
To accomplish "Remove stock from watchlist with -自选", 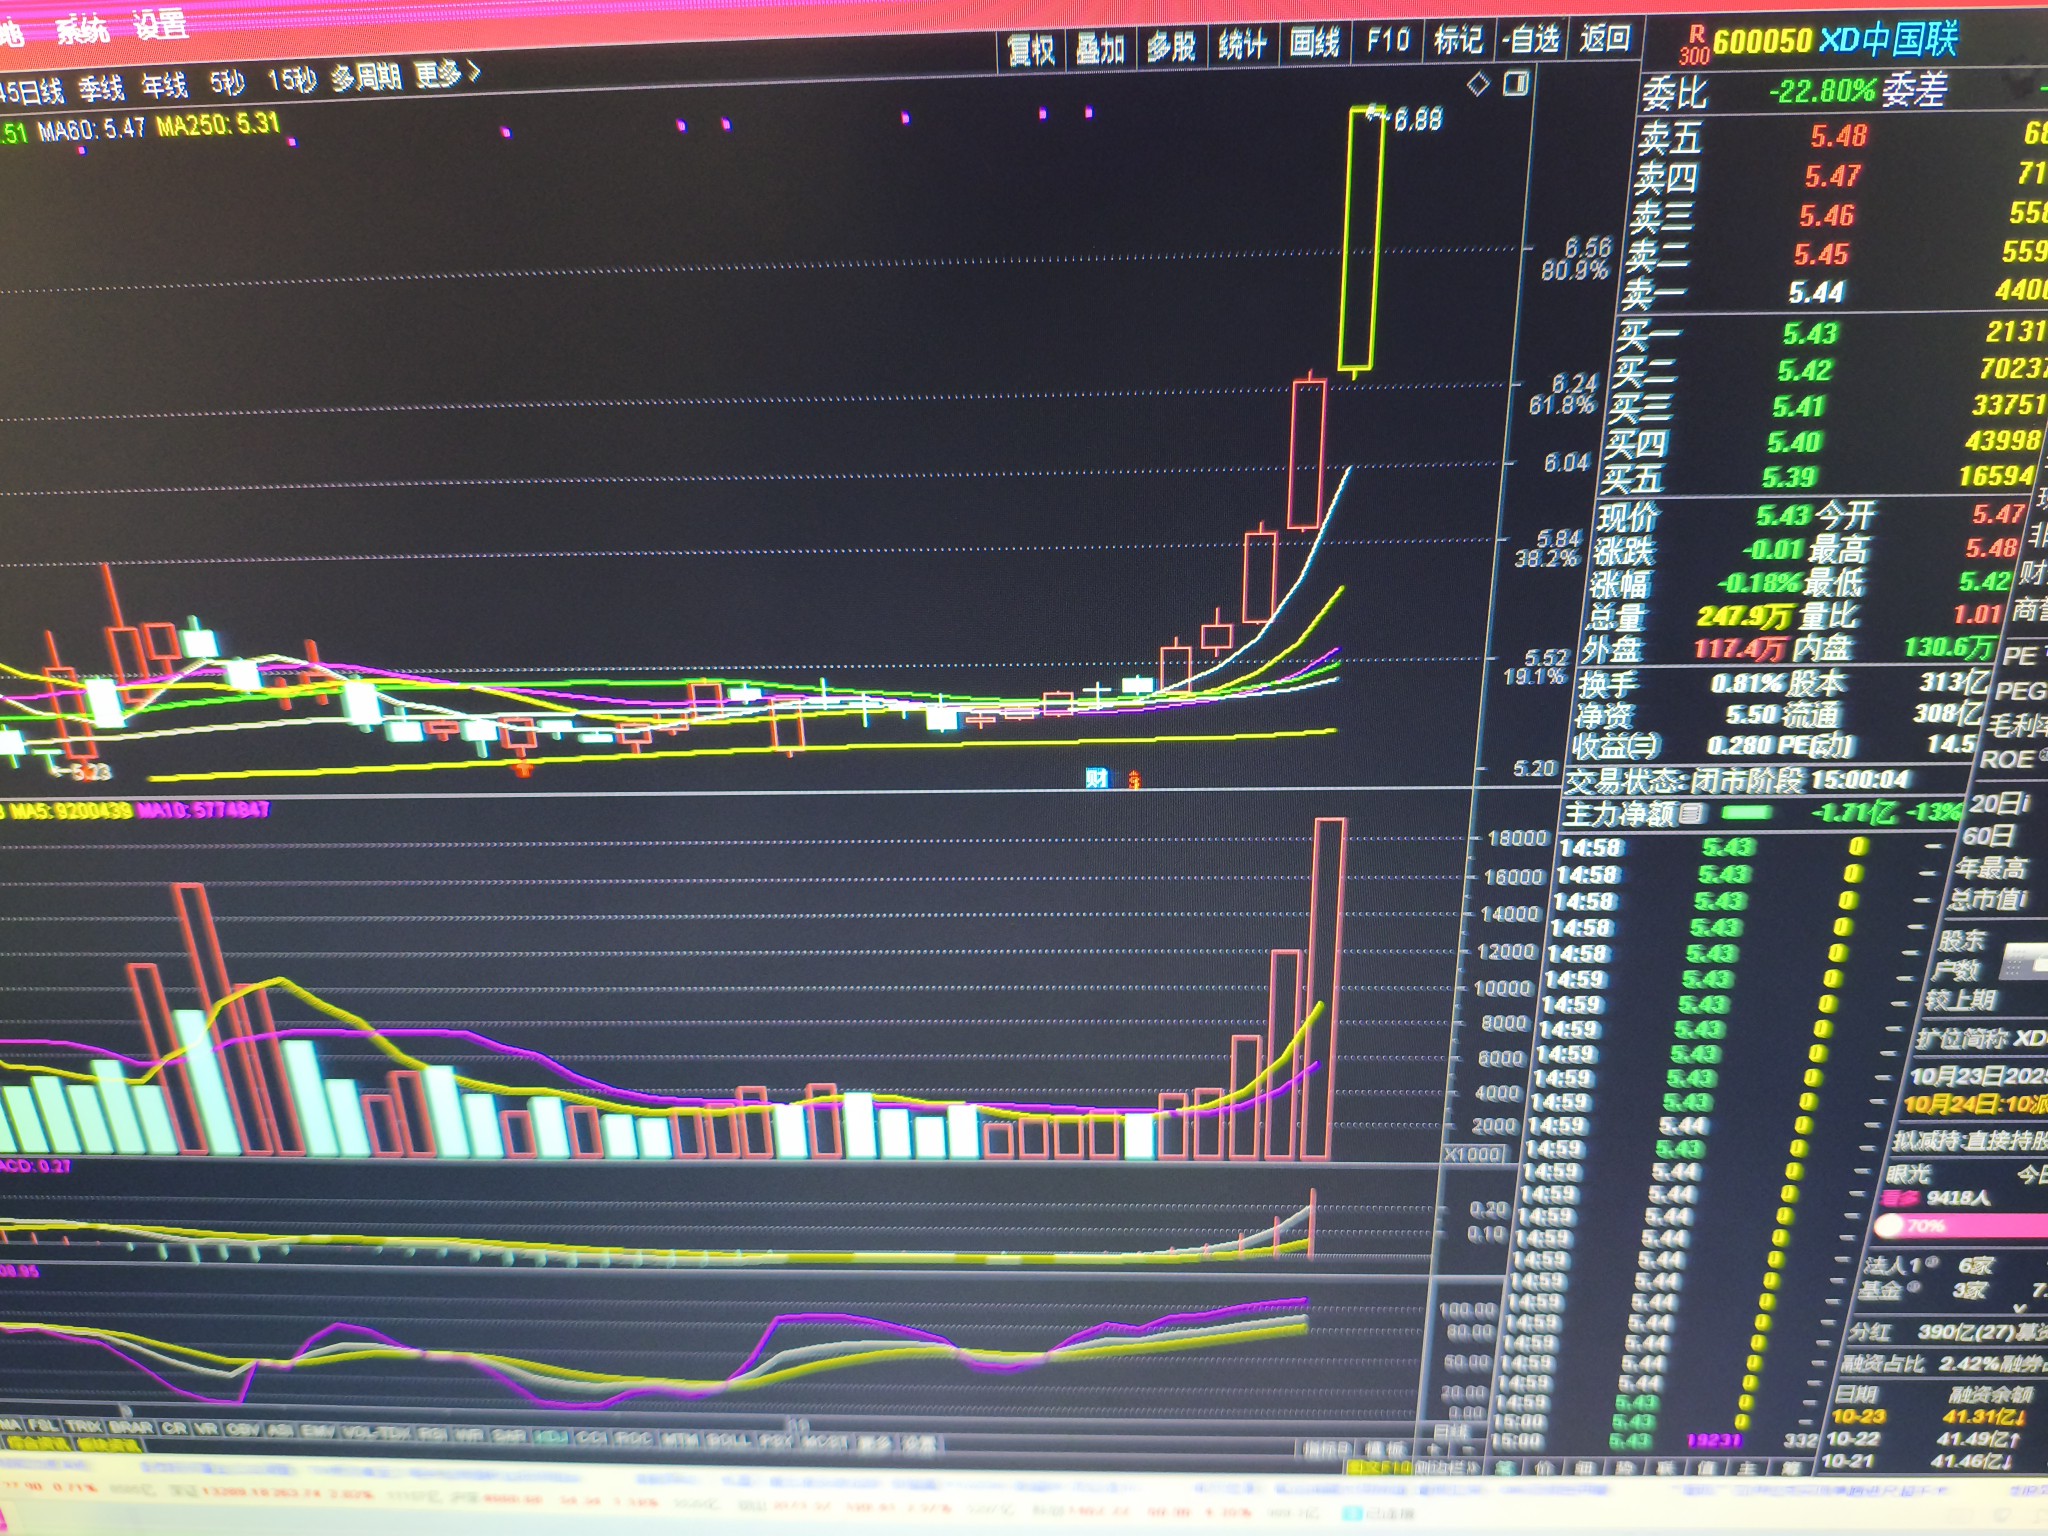I will 1531,39.
